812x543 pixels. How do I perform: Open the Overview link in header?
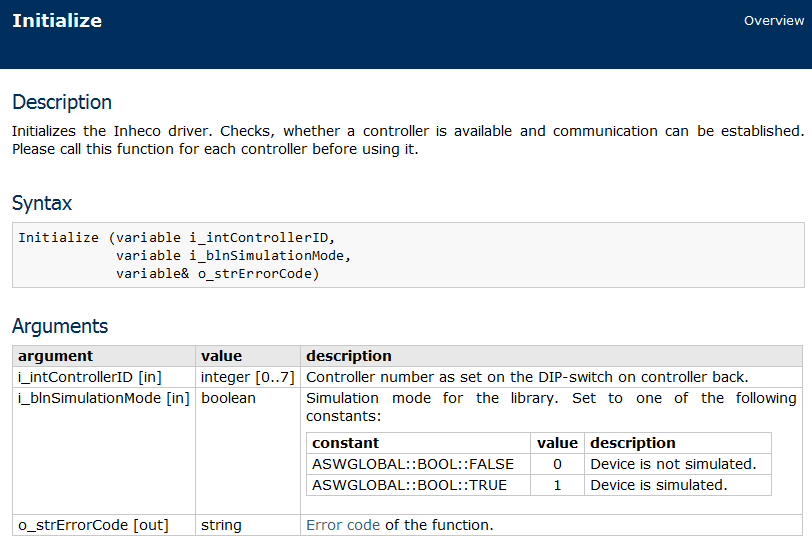click(x=774, y=21)
